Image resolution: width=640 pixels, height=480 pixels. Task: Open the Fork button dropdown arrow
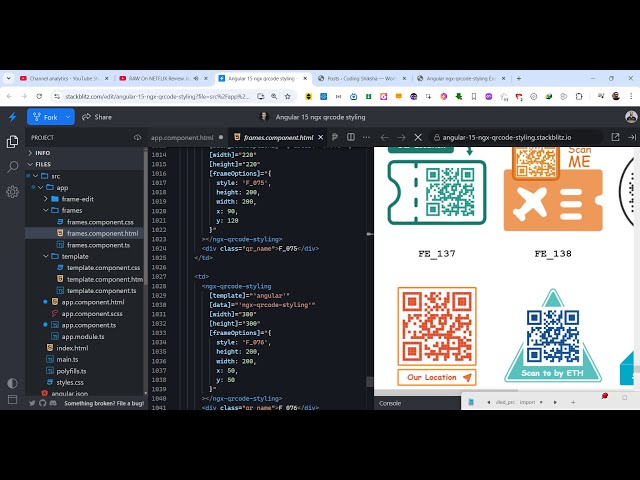pyautogui.click(x=68, y=117)
